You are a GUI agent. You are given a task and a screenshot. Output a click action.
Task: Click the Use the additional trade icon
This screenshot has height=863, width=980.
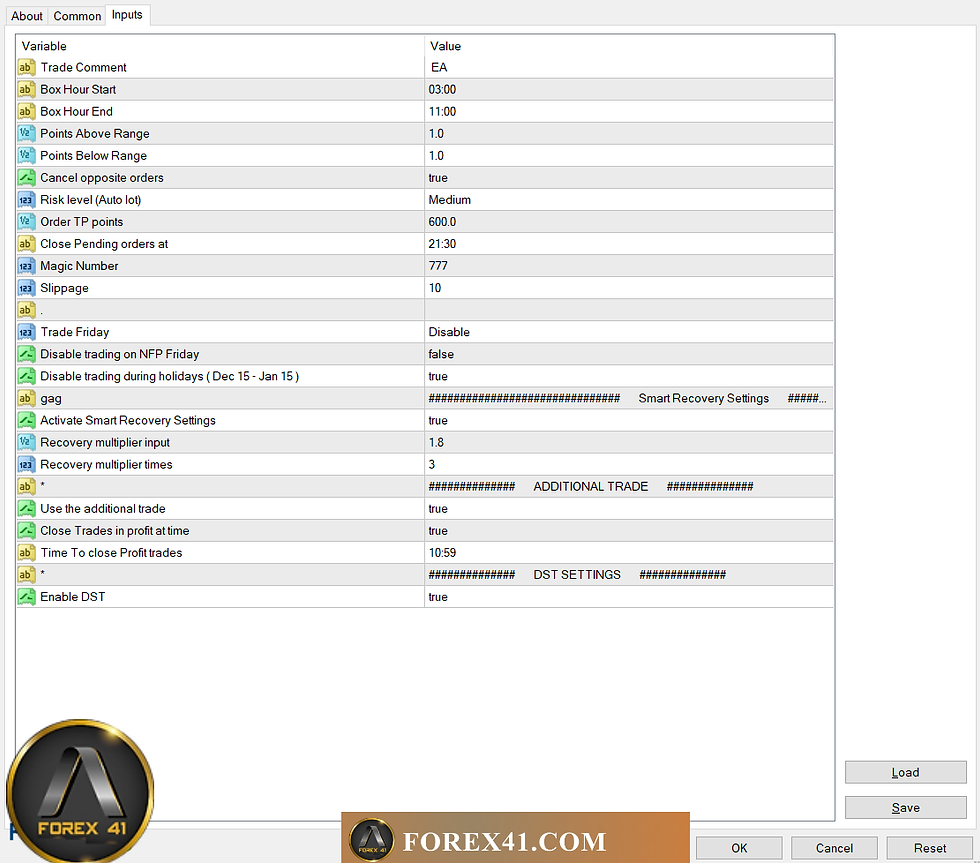click(26, 509)
